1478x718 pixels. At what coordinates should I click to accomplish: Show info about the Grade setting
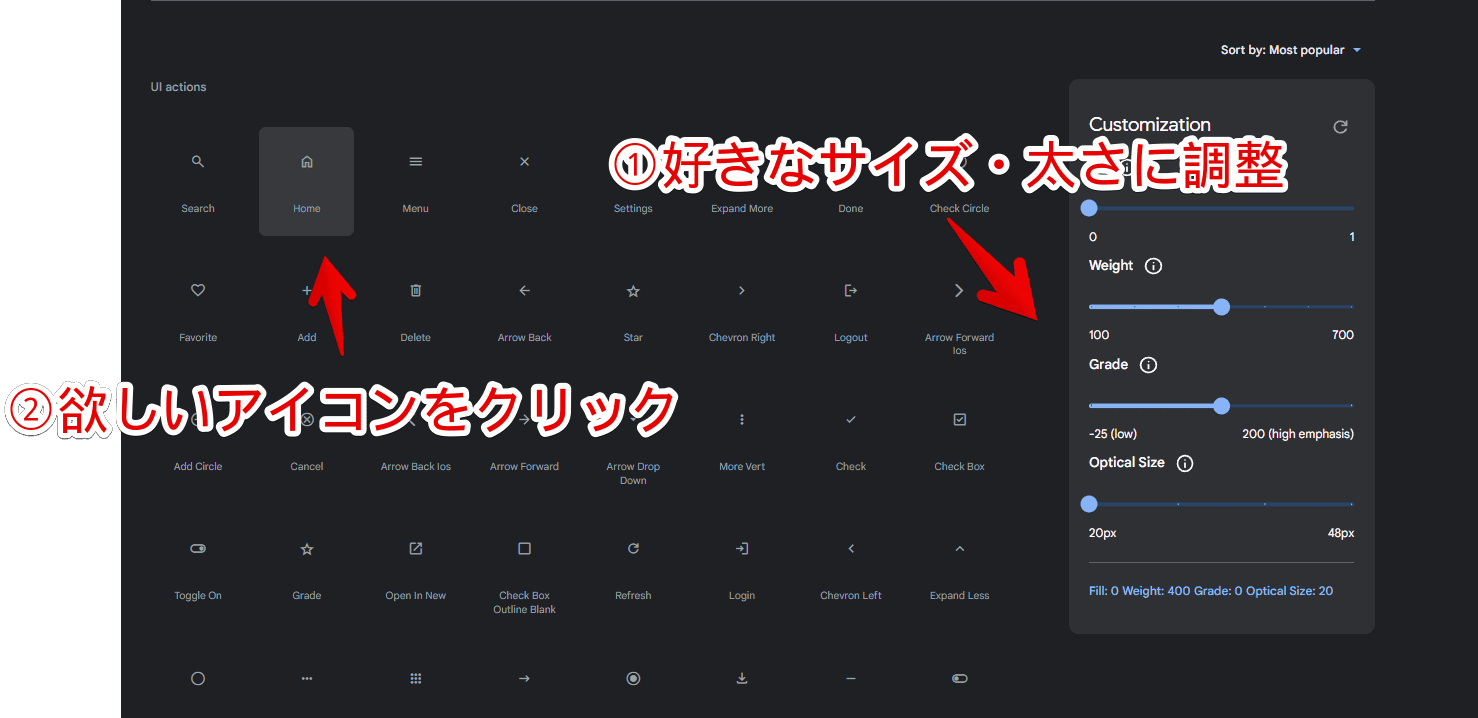point(1148,365)
